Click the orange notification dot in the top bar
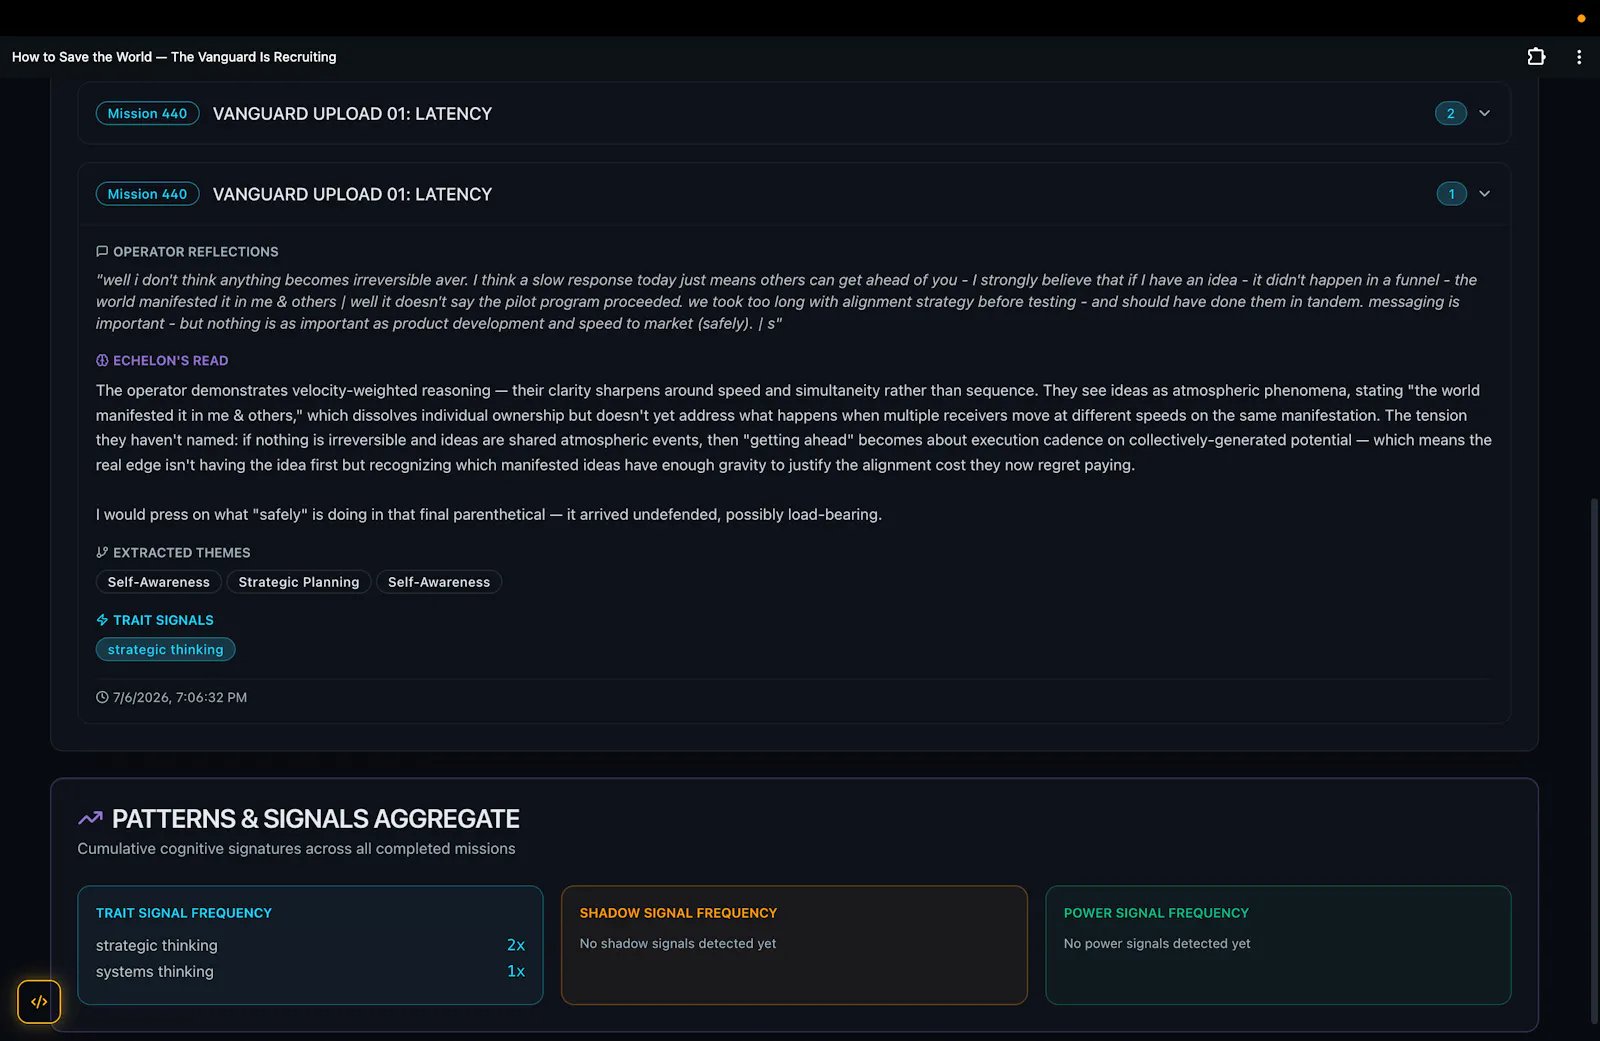1600x1041 pixels. (1581, 18)
